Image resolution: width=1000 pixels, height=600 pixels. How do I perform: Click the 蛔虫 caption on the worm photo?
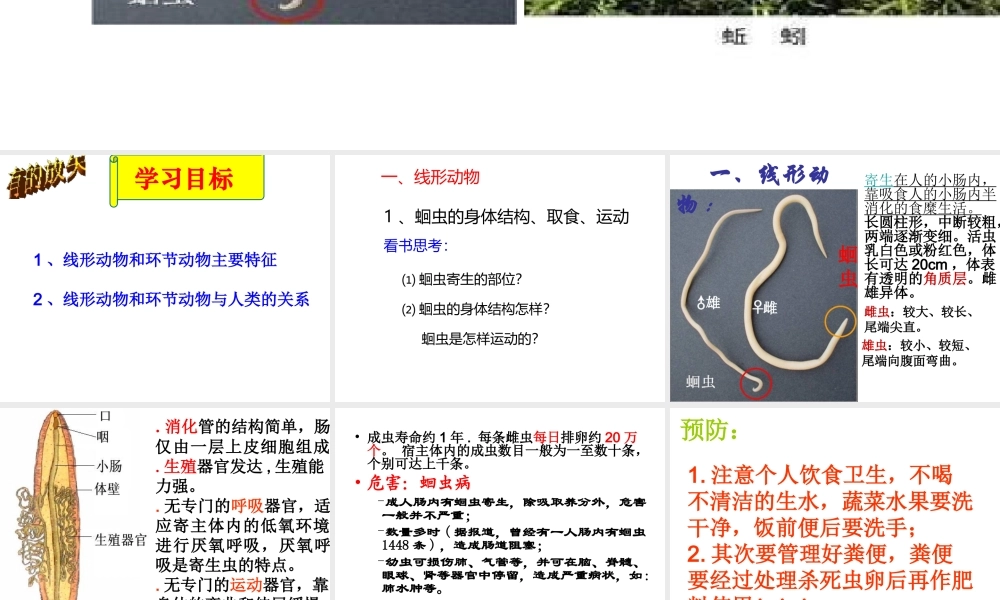700,382
